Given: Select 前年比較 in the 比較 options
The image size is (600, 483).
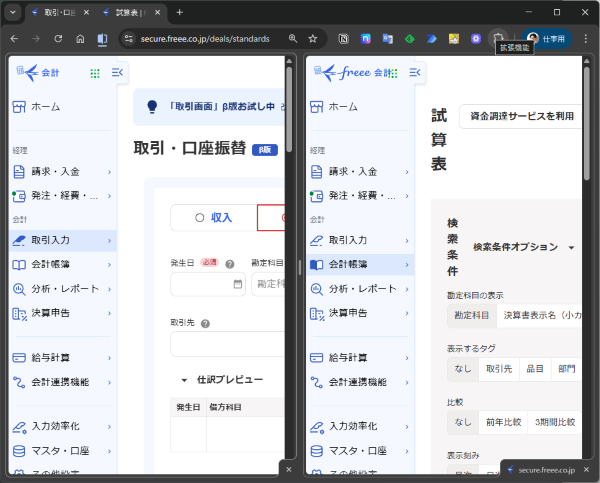Looking at the screenshot, I should (501, 422).
